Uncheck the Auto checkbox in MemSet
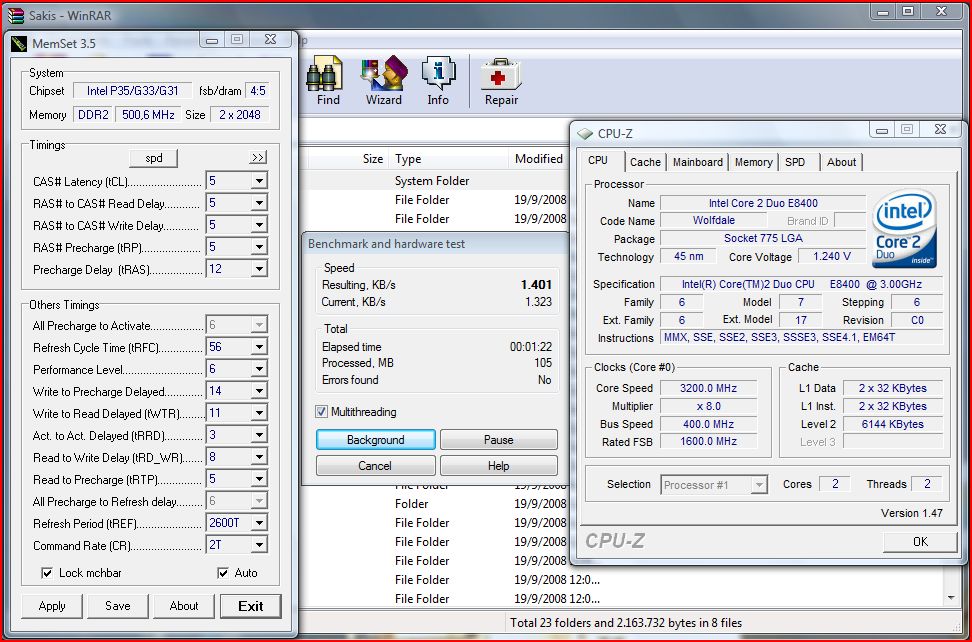The height and width of the screenshot is (642, 972). (x=223, y=573)
